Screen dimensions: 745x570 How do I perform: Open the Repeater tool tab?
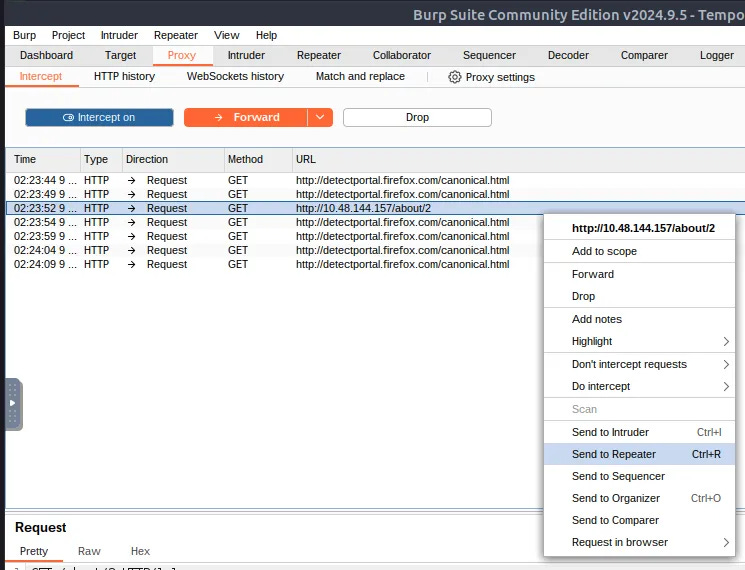coord(319,56)
